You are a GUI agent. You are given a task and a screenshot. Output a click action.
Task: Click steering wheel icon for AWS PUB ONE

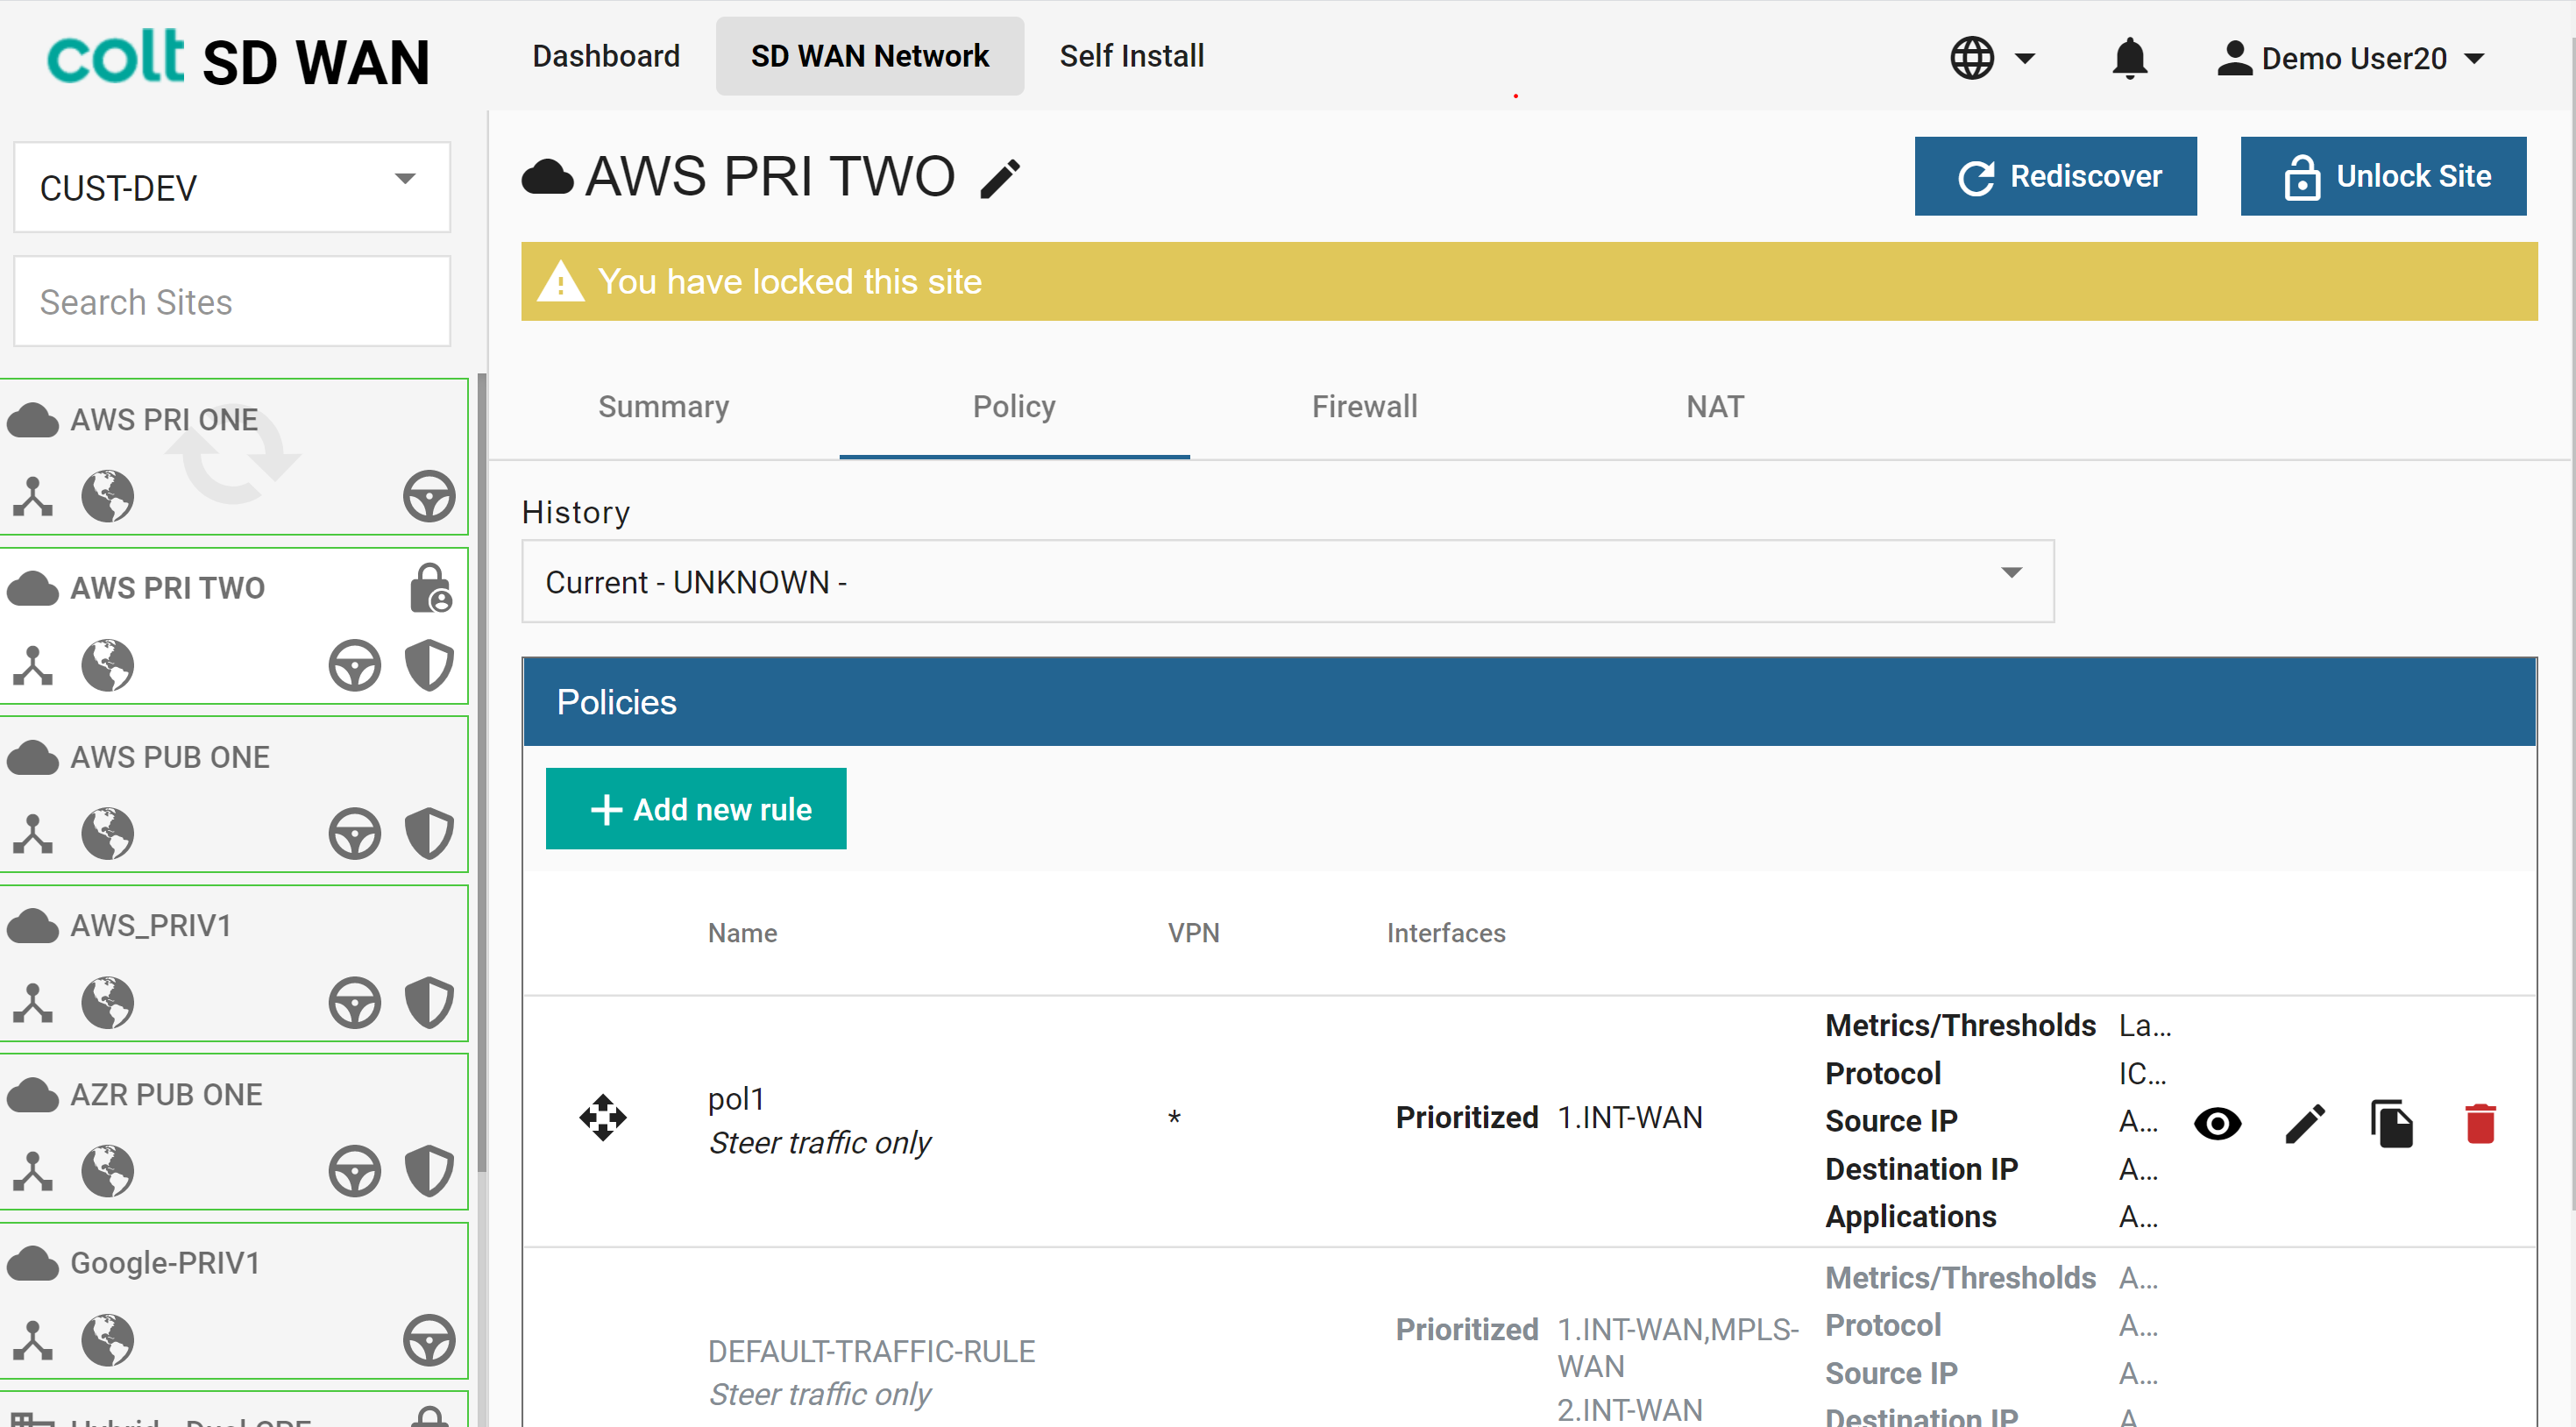tap(355, 834)
